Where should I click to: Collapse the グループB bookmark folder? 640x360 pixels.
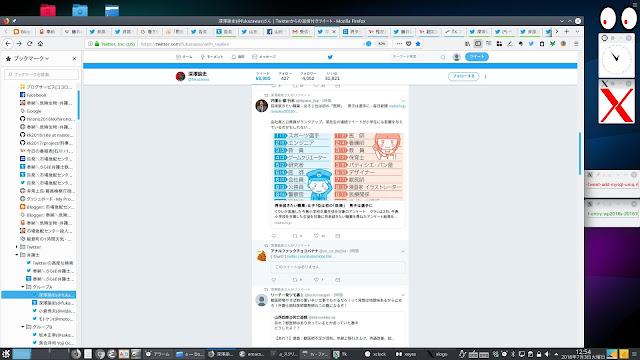[23, 327]
